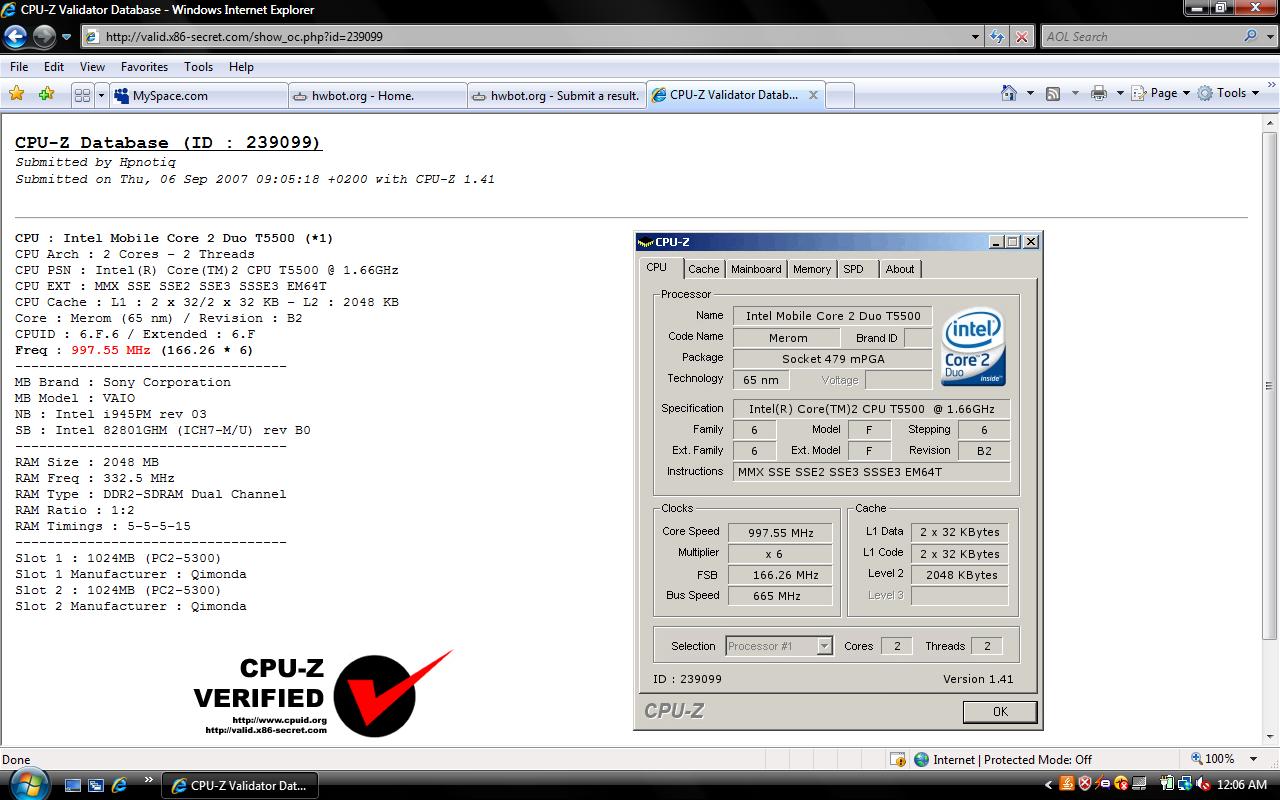
Task: Expand Quick Launch overflow chevron
Action: coord(150,780)
